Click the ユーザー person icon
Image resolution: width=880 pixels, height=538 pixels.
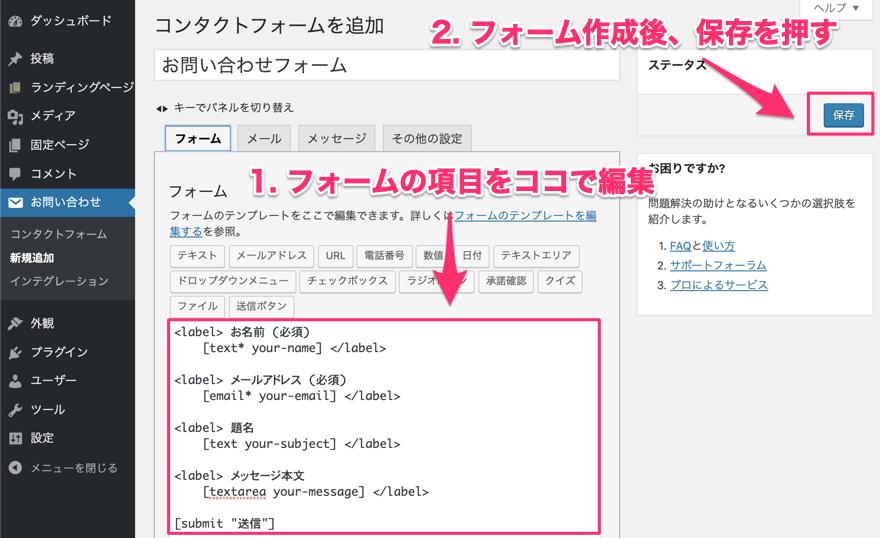point(15,380)
